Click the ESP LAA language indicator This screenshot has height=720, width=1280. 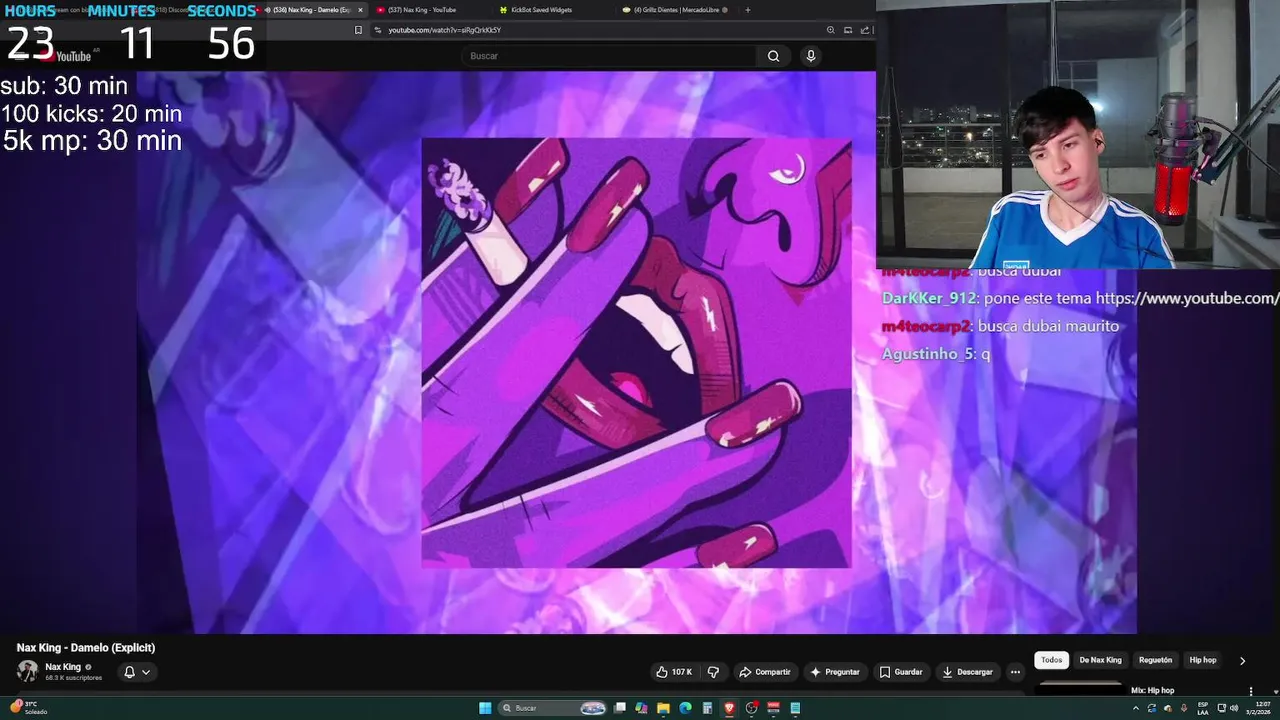tap(1203, 708)
